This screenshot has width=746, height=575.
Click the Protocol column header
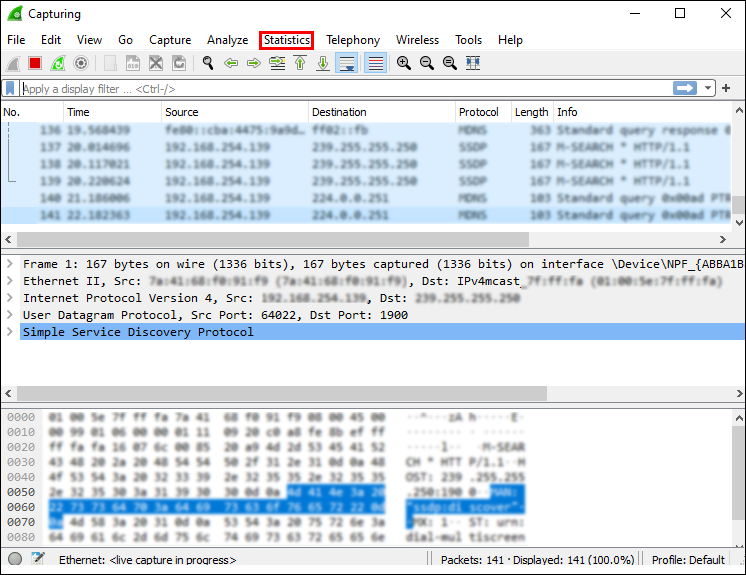(478, 112)
